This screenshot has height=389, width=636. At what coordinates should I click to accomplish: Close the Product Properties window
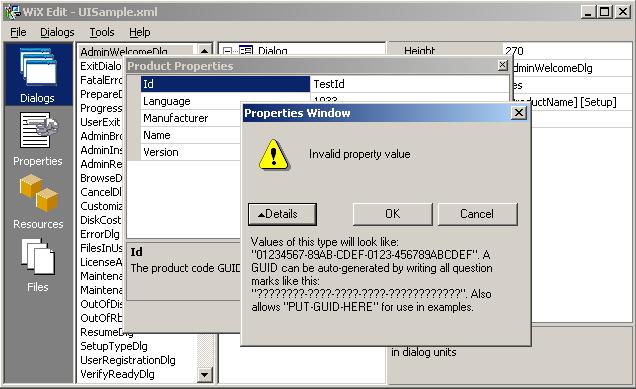(x=503, y=65)
